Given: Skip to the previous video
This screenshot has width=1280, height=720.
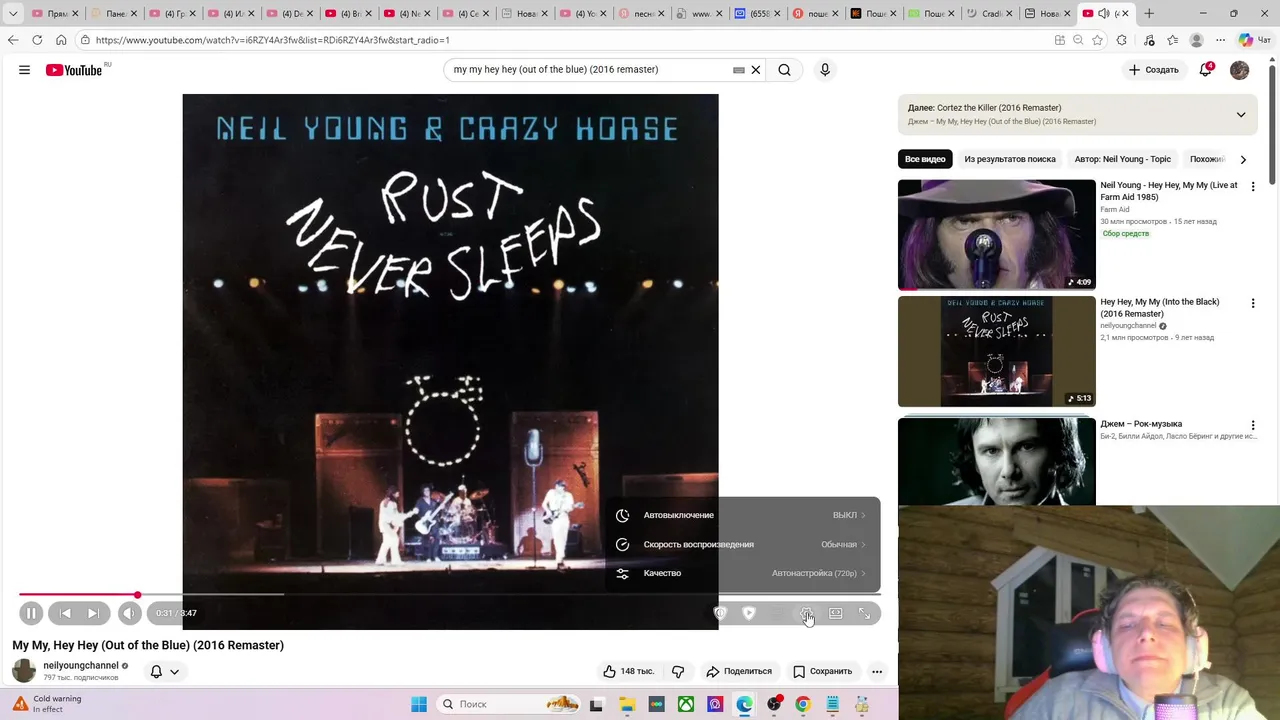Looking at the screenshot, I should point(65,613).
